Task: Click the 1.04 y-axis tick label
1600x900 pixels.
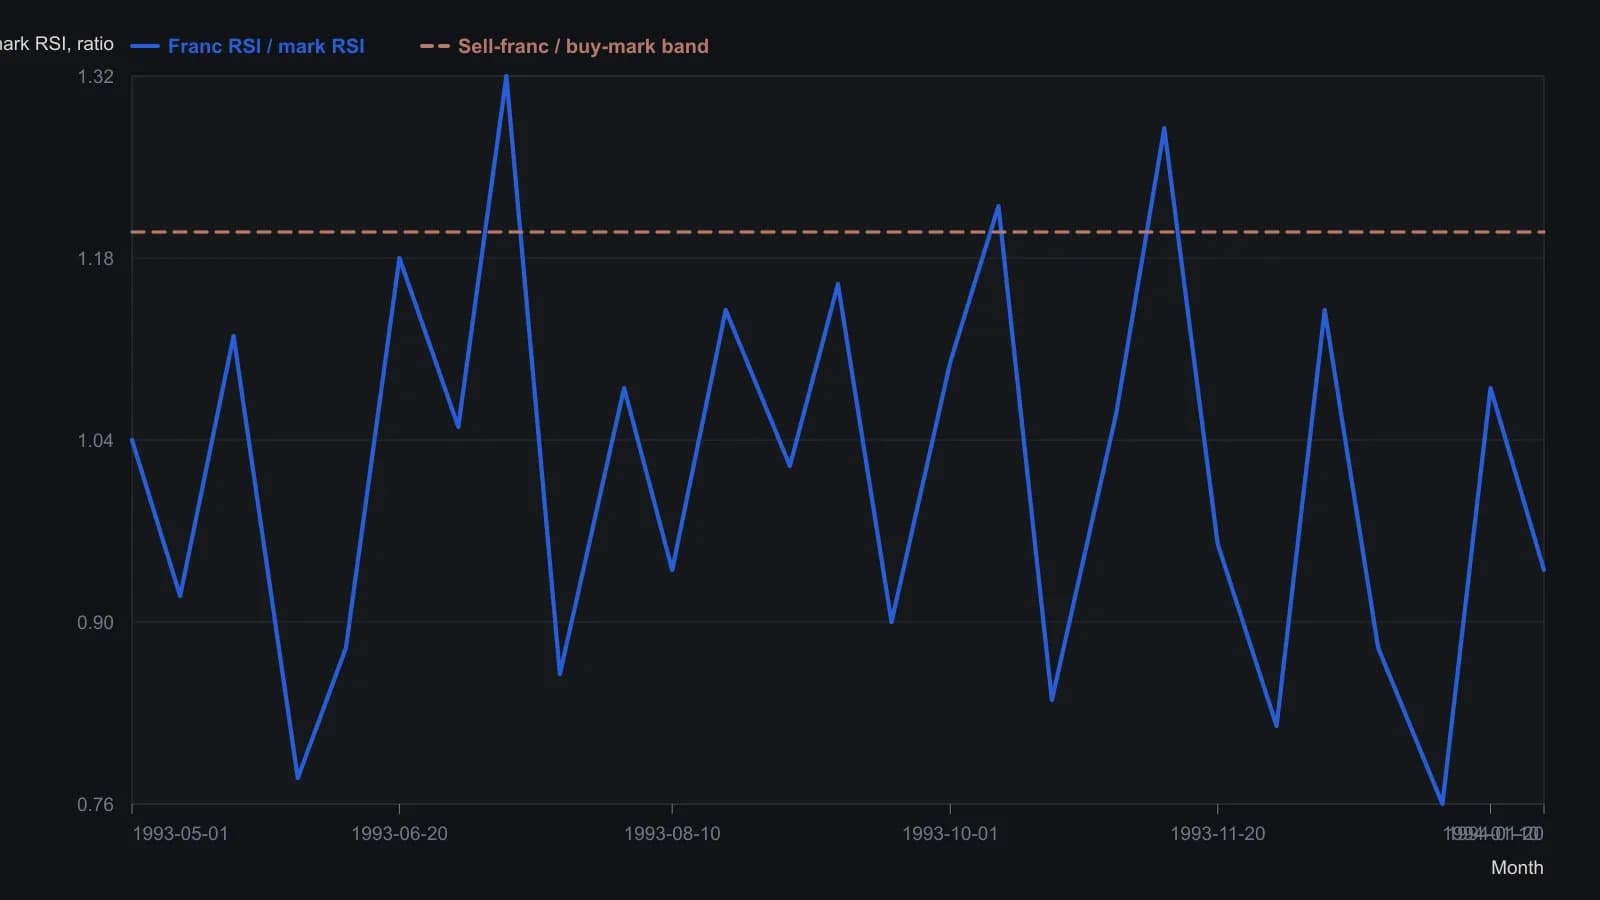Action: (96, 441)
